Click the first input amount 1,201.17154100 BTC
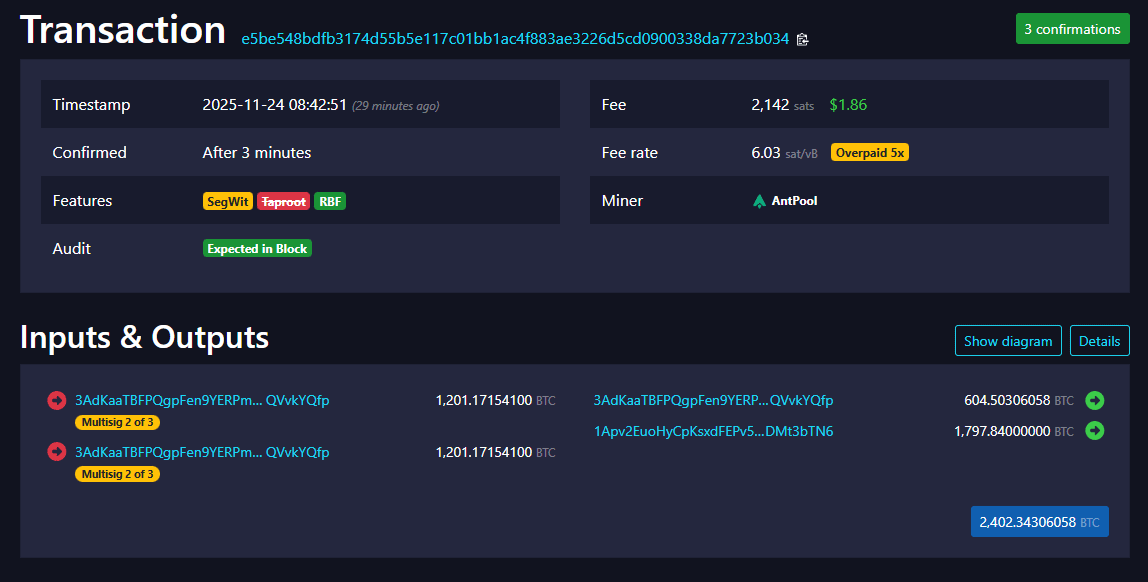The image size is (1148, 582). click(x=496, y=400)
